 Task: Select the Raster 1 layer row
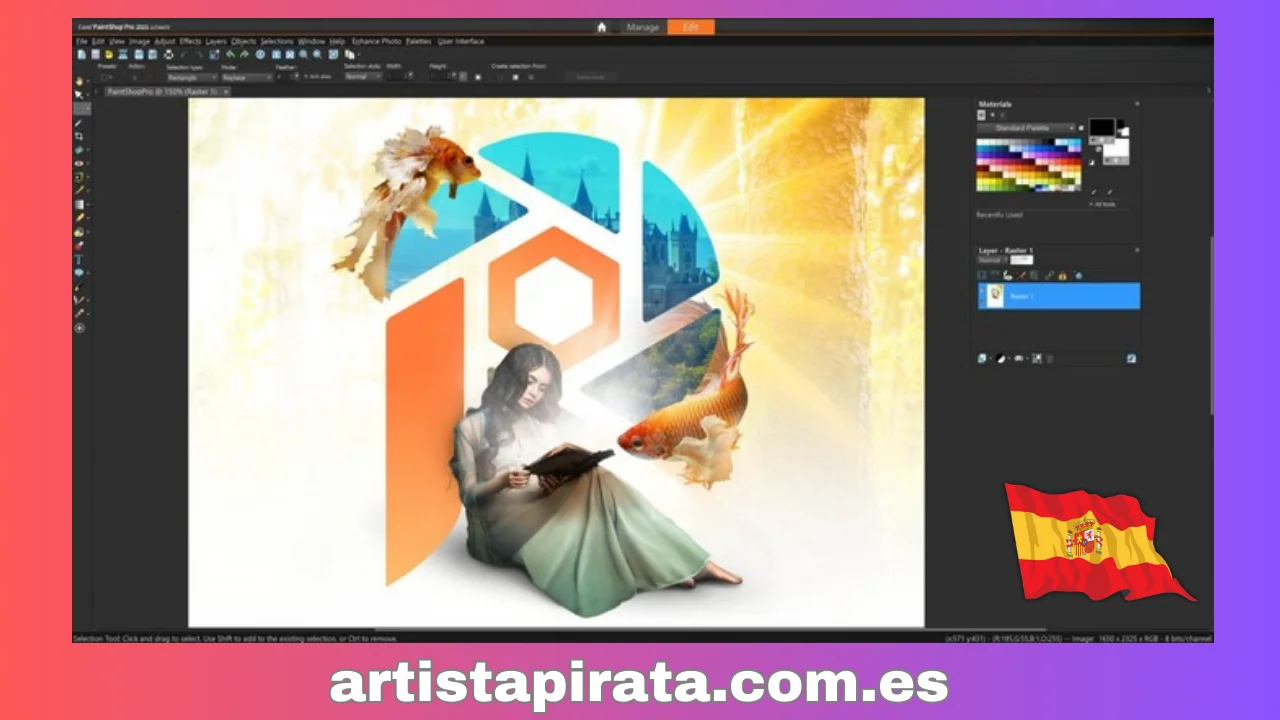click(1059, 296)
